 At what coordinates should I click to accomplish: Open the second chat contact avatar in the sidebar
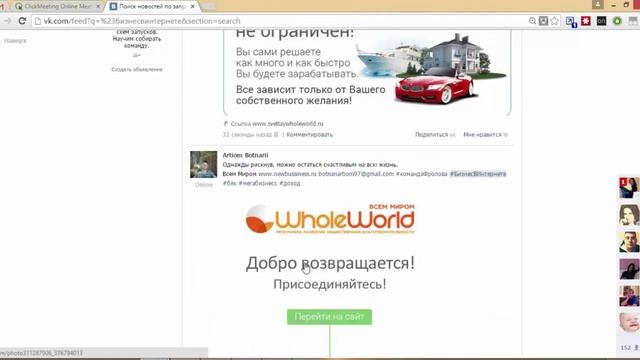point(629,215)
